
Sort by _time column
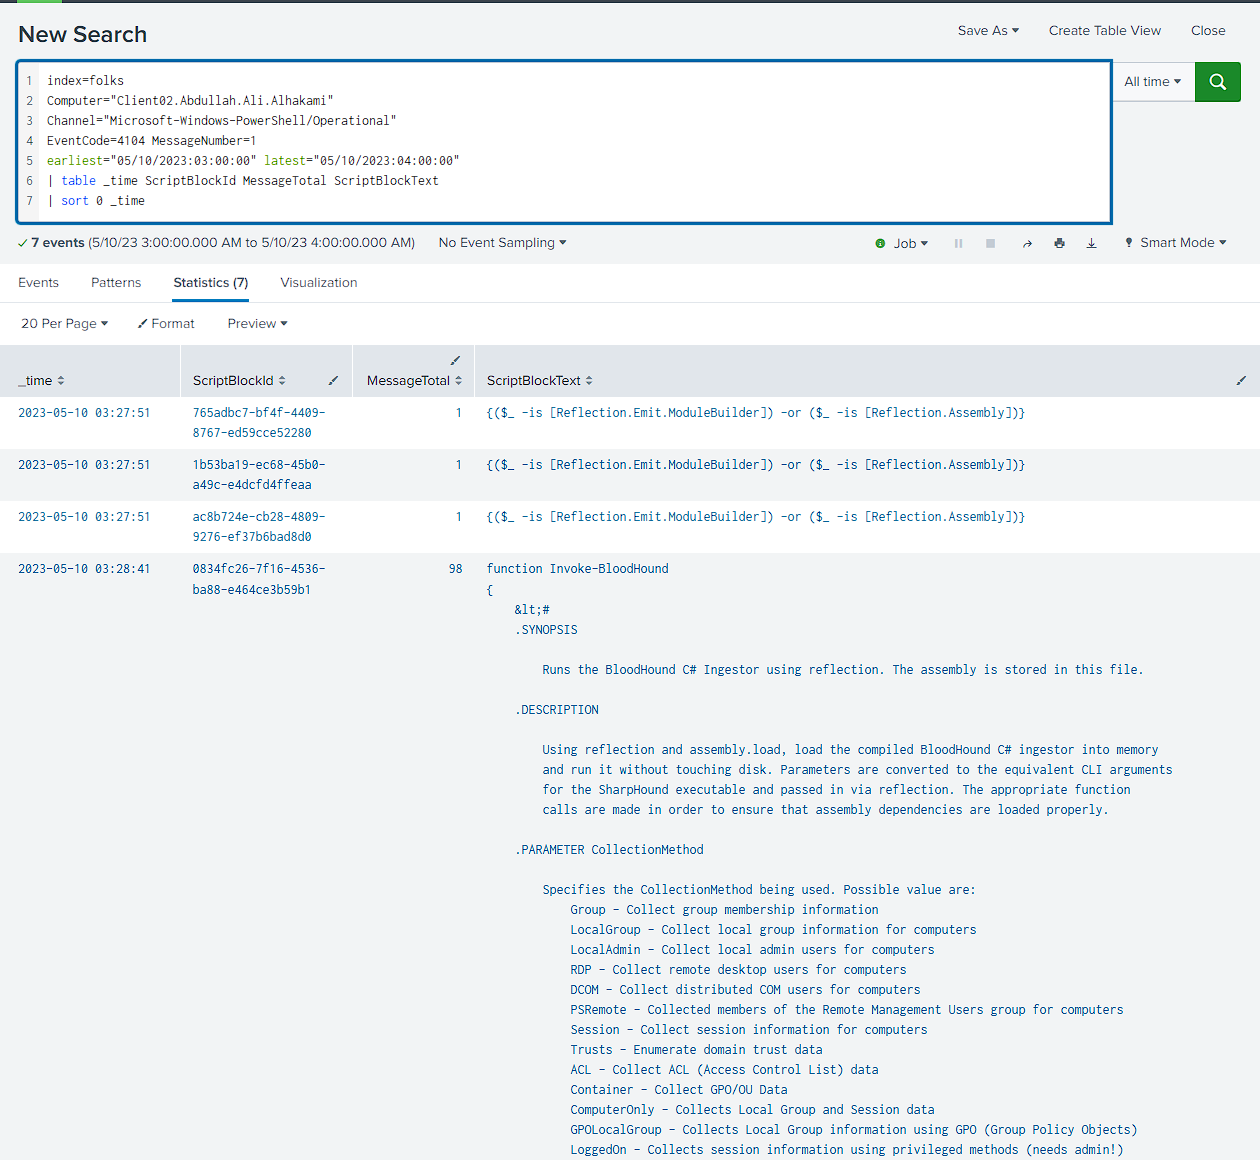click(41, 381)
